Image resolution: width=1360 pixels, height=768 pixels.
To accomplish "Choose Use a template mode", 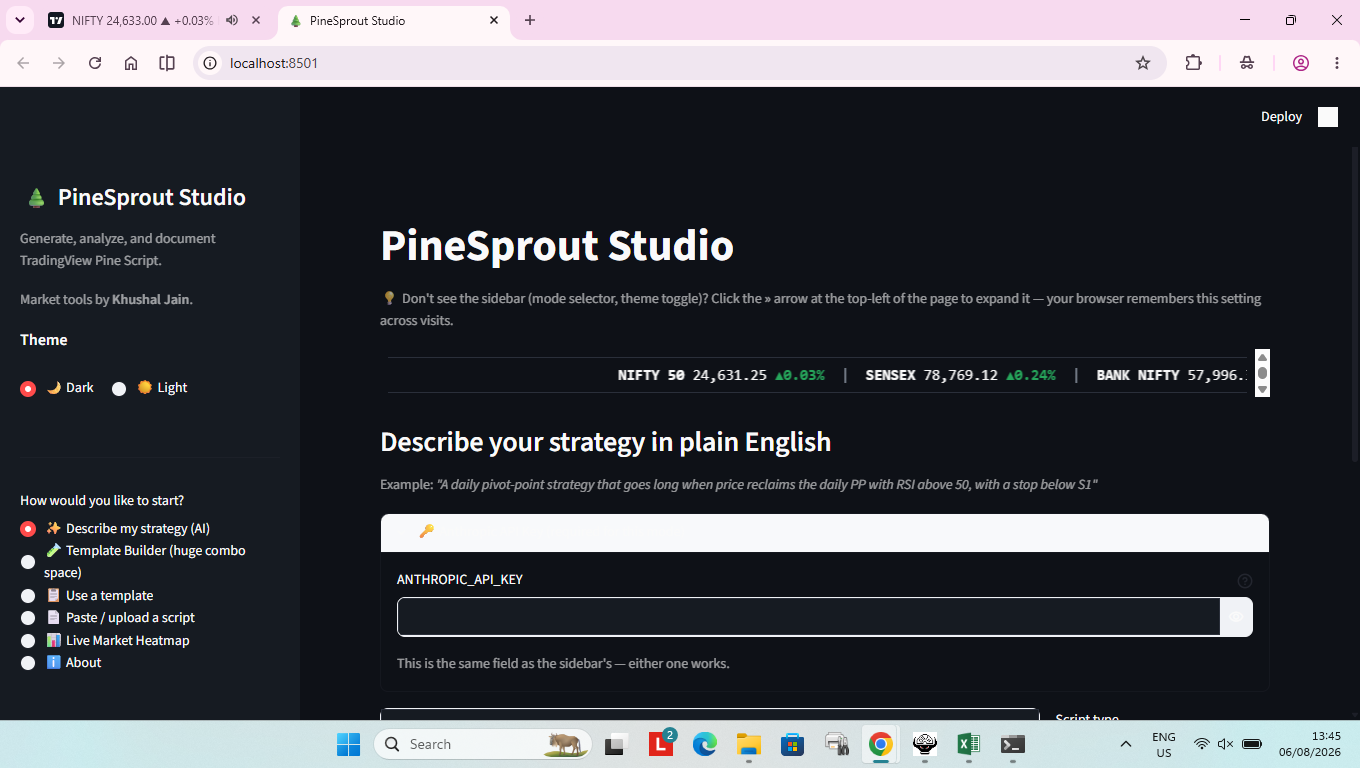I will point(87,595).
